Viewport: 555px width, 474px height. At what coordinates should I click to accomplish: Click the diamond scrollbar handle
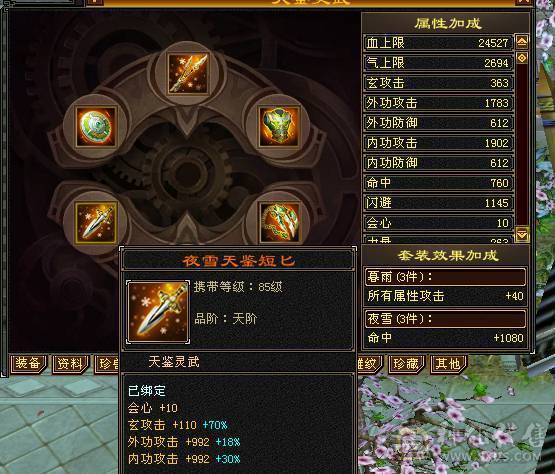click(x=522, y=57)
